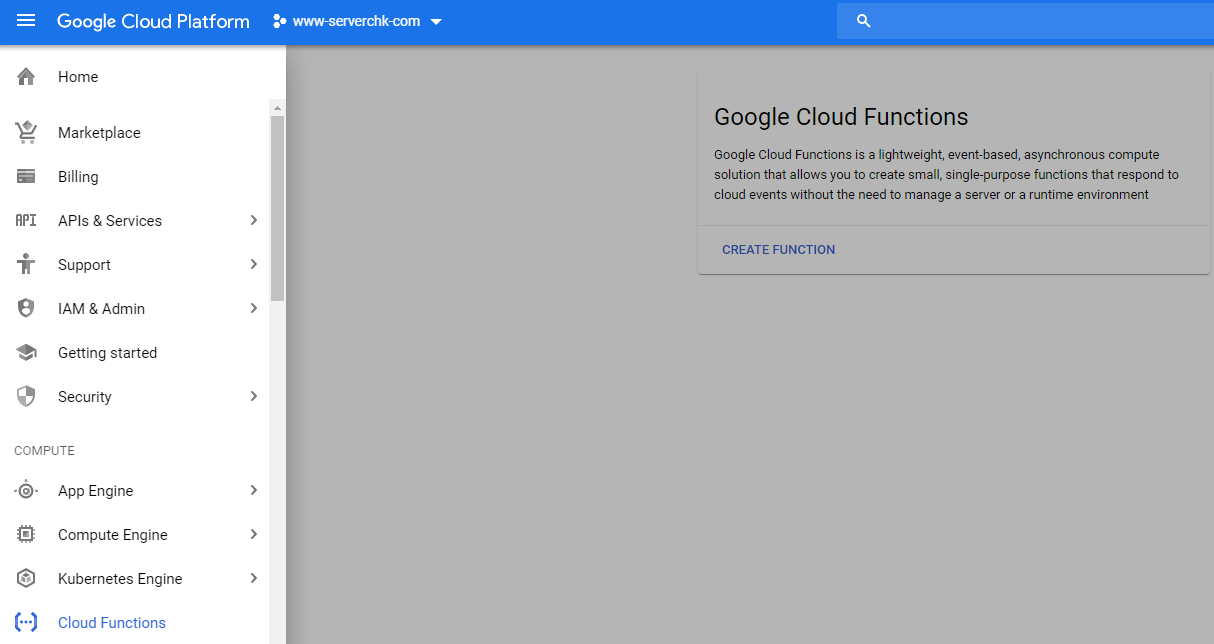Expand the APIs & Services menu

pyautogui.click(x=253, y=220)
